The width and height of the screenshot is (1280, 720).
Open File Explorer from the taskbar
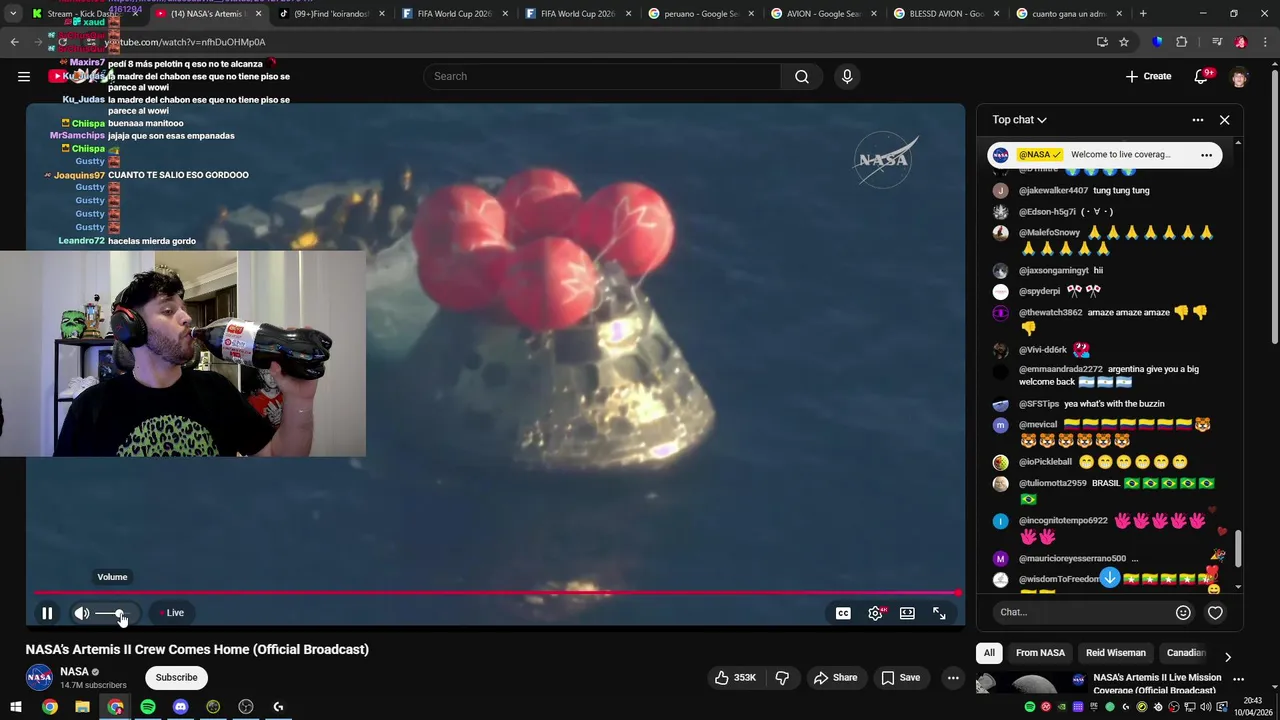[x=82, y=707]
